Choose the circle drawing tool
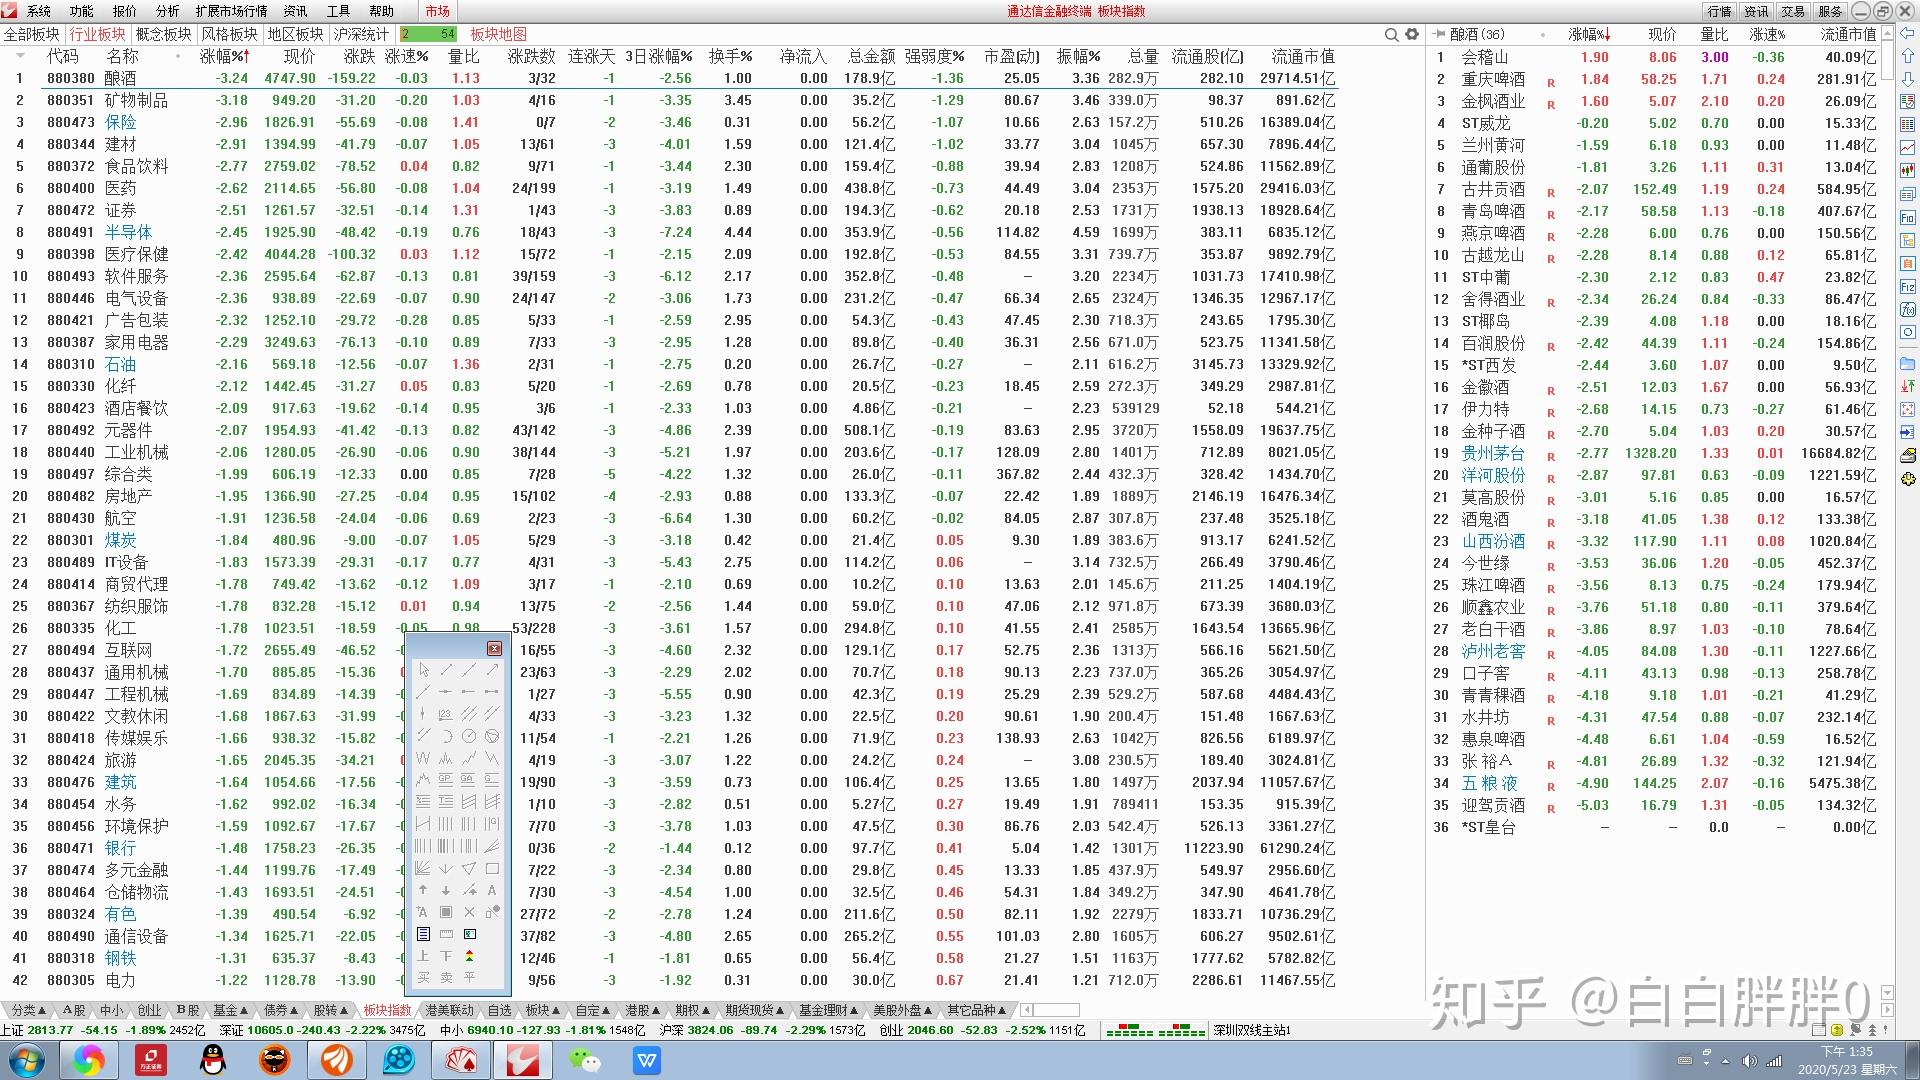The image size is (1920, 1080). point(469,736)
